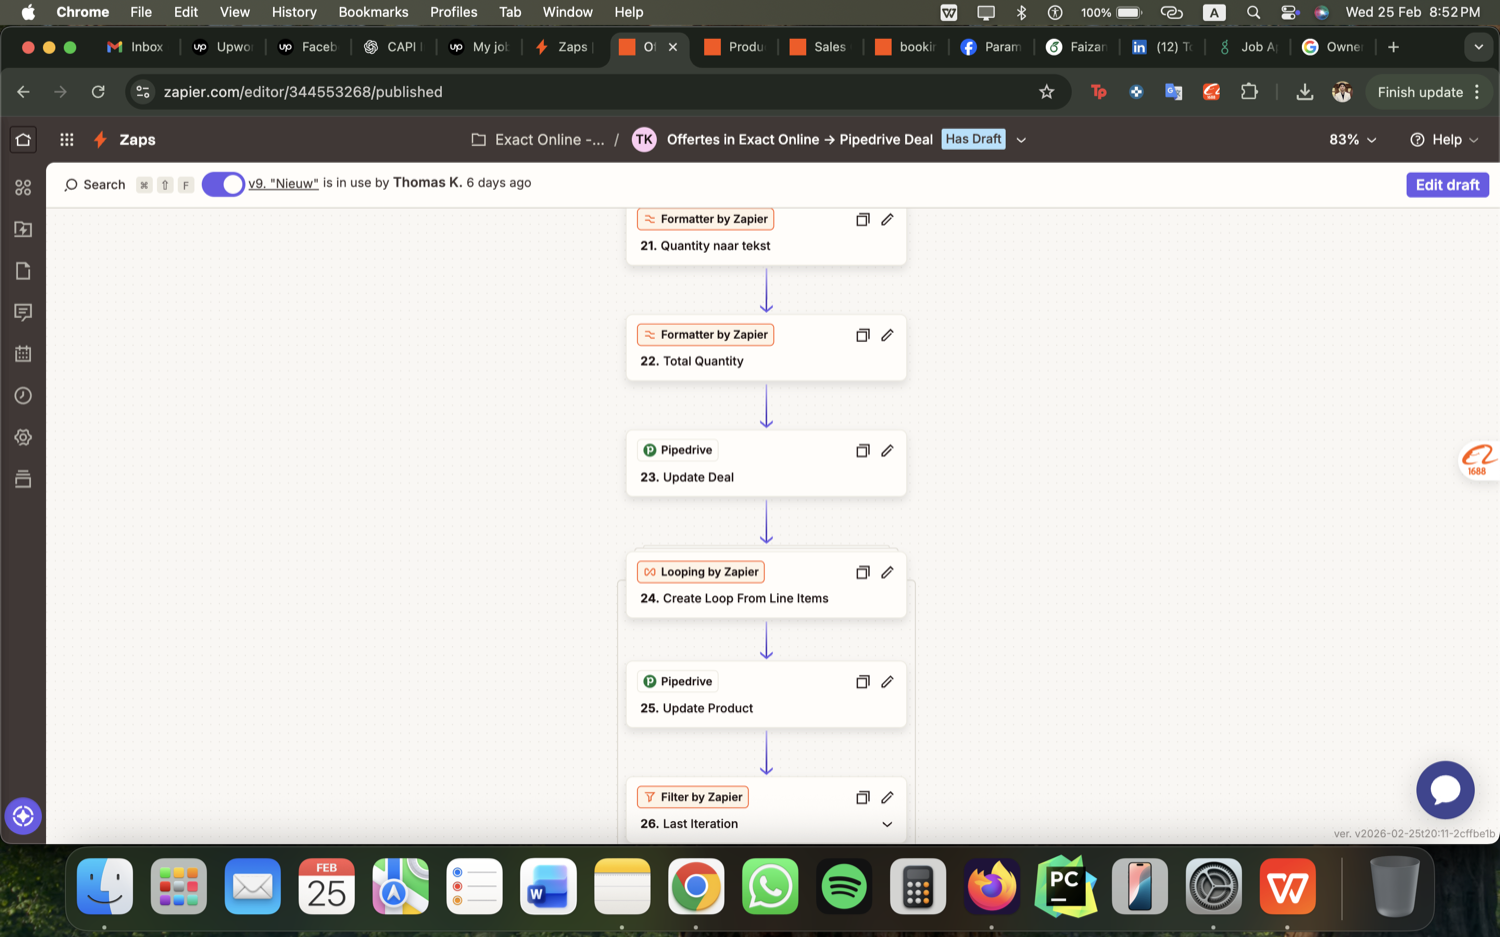Click the copy icon on Total Quantity step
Screen dimensions: 1500x937
[862, 335]
